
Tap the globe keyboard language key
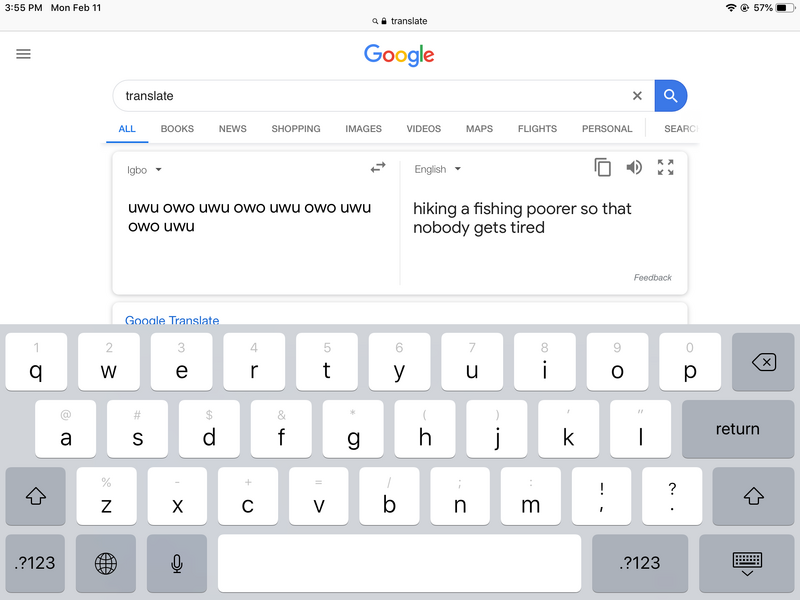click(x=106, y=563)
